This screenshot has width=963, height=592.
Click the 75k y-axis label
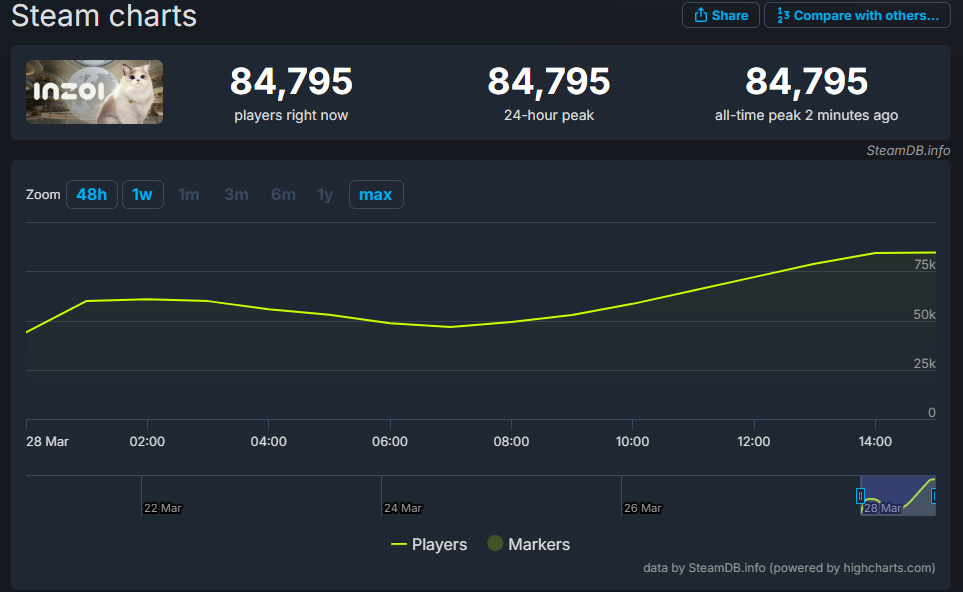pyautogui.click(x=925, y=265)
